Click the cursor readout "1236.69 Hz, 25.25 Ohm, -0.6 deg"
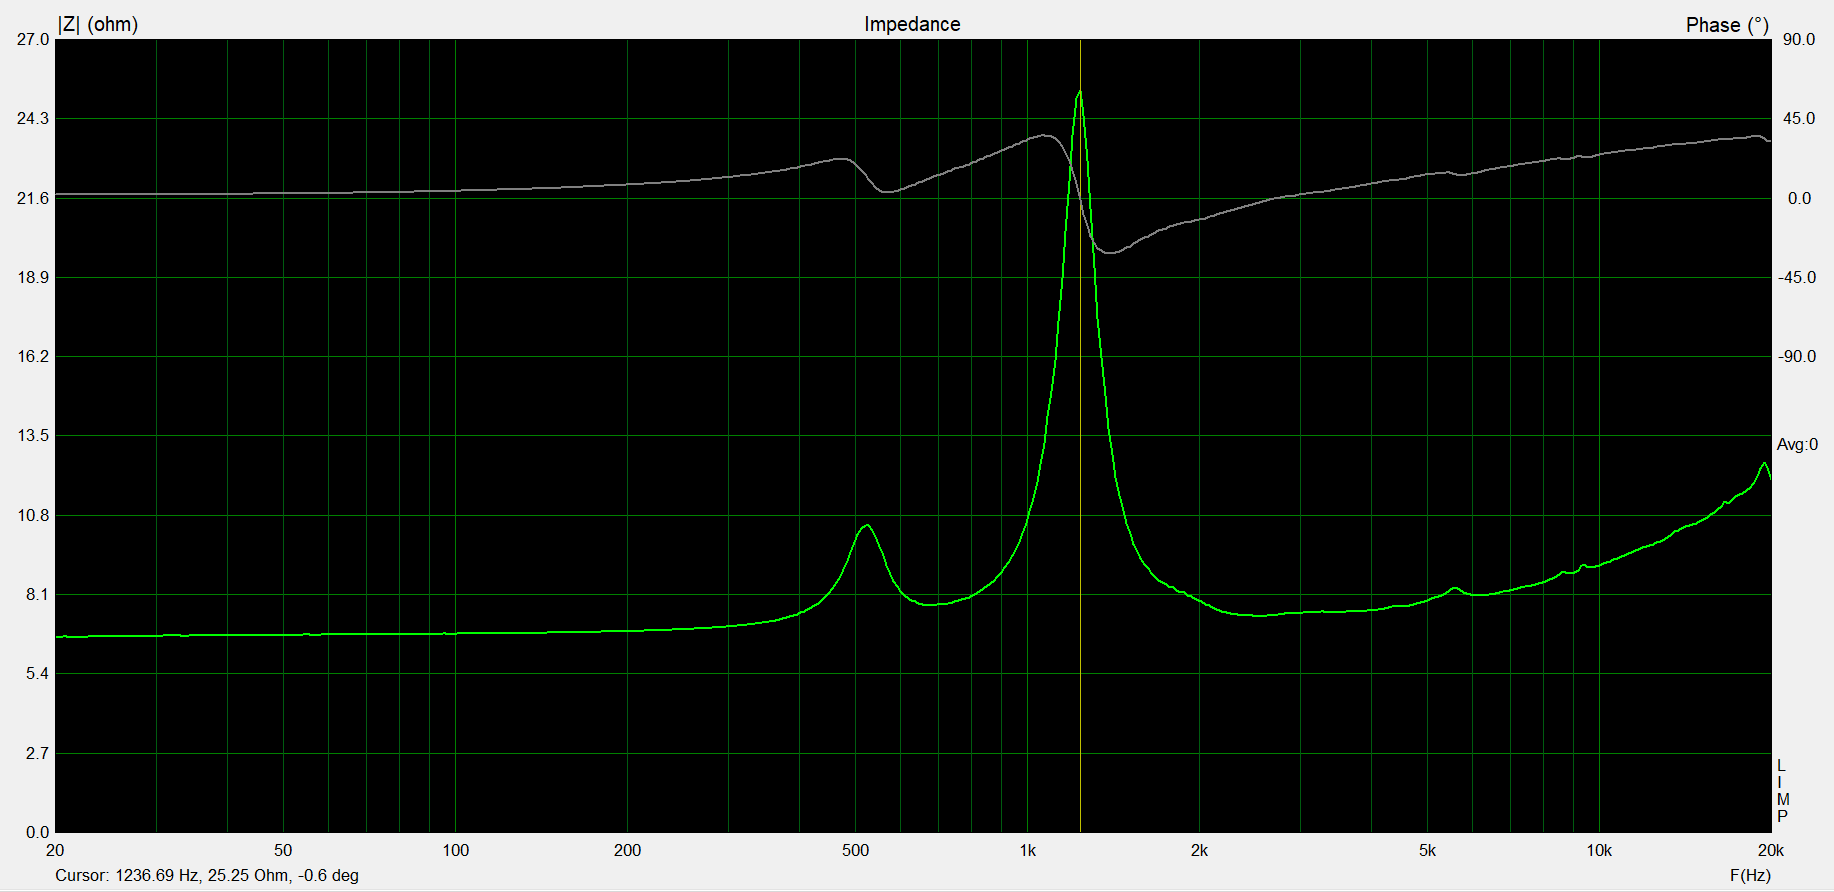This screenshot has height=892, width=1834. [x=237, y=876]
